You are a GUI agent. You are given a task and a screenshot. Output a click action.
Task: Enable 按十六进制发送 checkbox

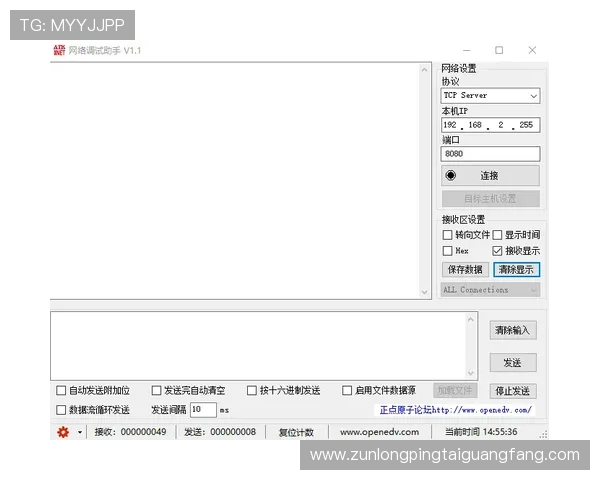(x=251, y=390)
